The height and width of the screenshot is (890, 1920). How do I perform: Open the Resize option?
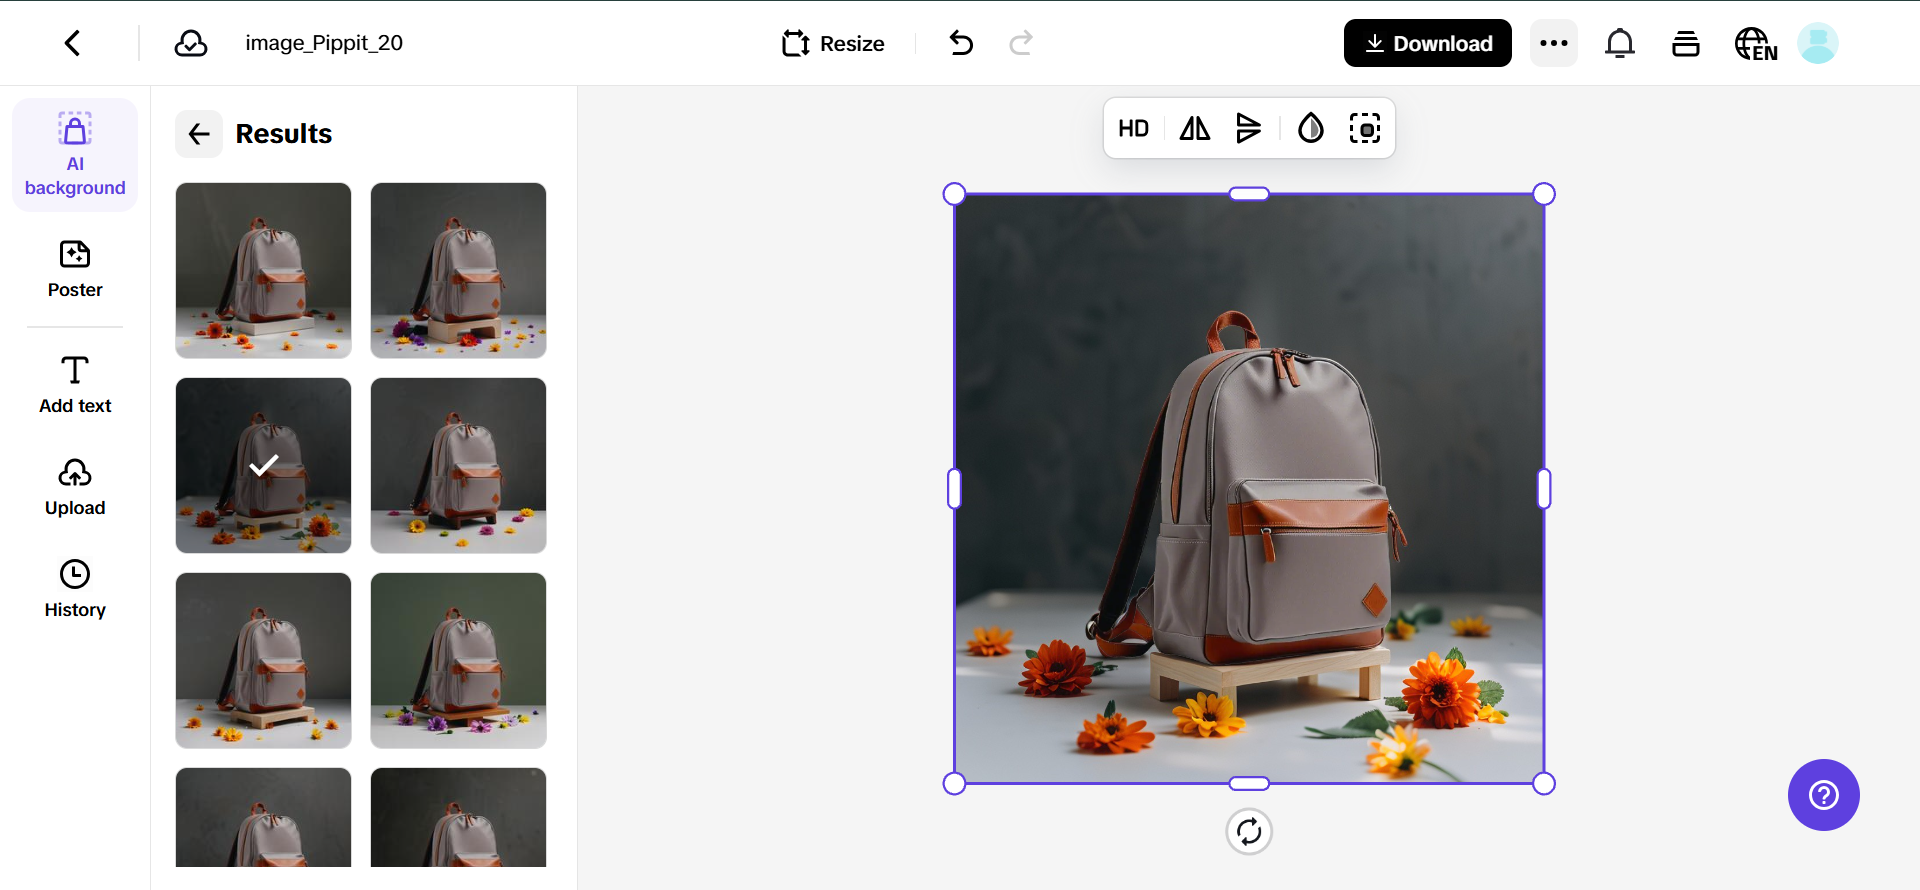pyautogui.click(x=833, y=43)
